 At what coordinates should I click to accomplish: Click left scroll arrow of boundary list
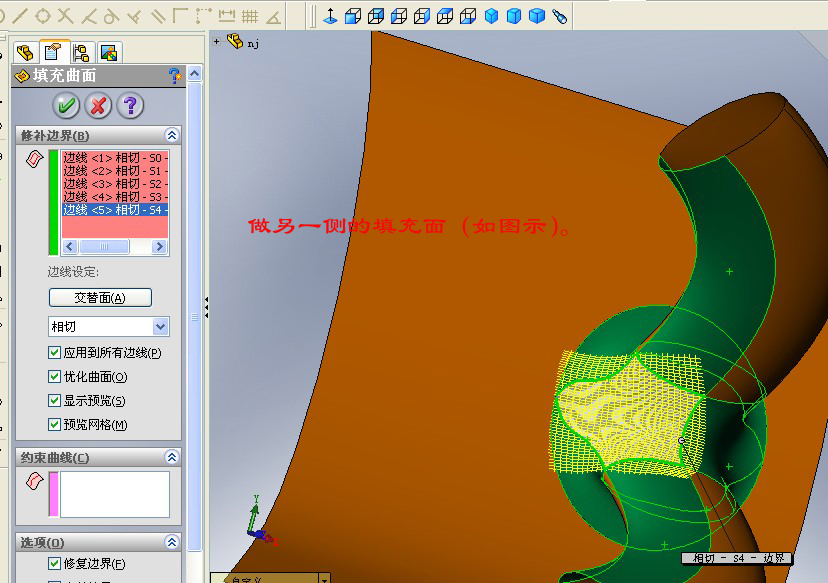coord(70,247)
